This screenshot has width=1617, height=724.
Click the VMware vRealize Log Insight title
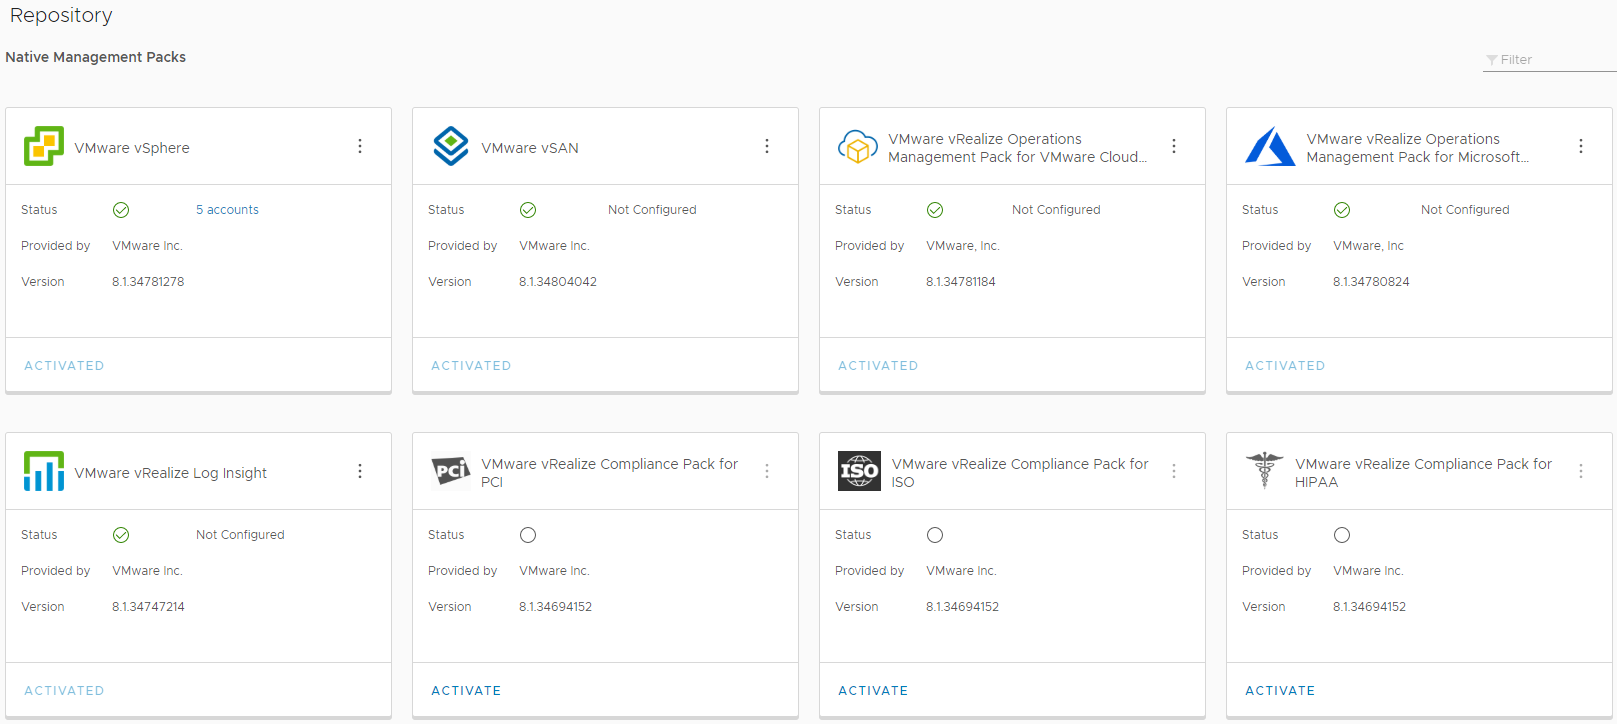pyautogui.click(x=171, y=473)
